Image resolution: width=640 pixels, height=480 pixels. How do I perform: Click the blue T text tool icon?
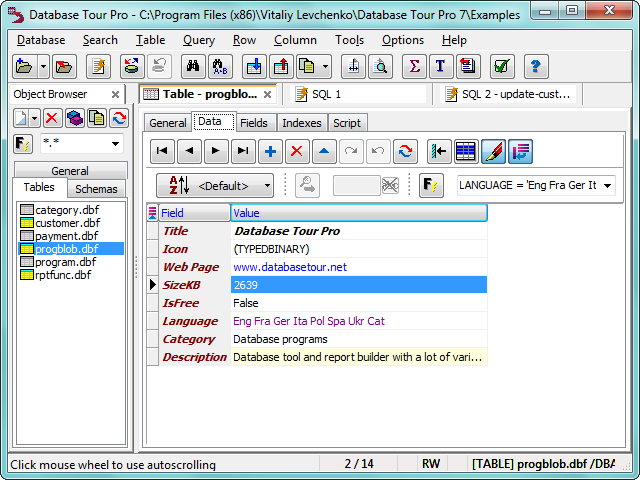click(441, 66)
